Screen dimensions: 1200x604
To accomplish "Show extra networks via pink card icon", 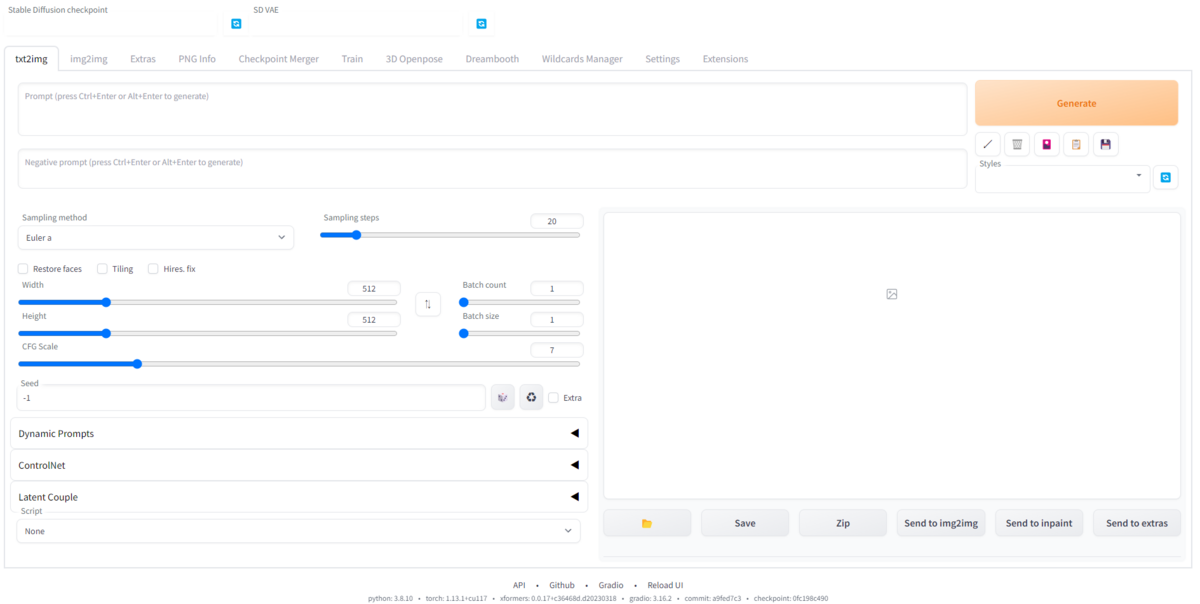I will click(x=1047, y=144).
